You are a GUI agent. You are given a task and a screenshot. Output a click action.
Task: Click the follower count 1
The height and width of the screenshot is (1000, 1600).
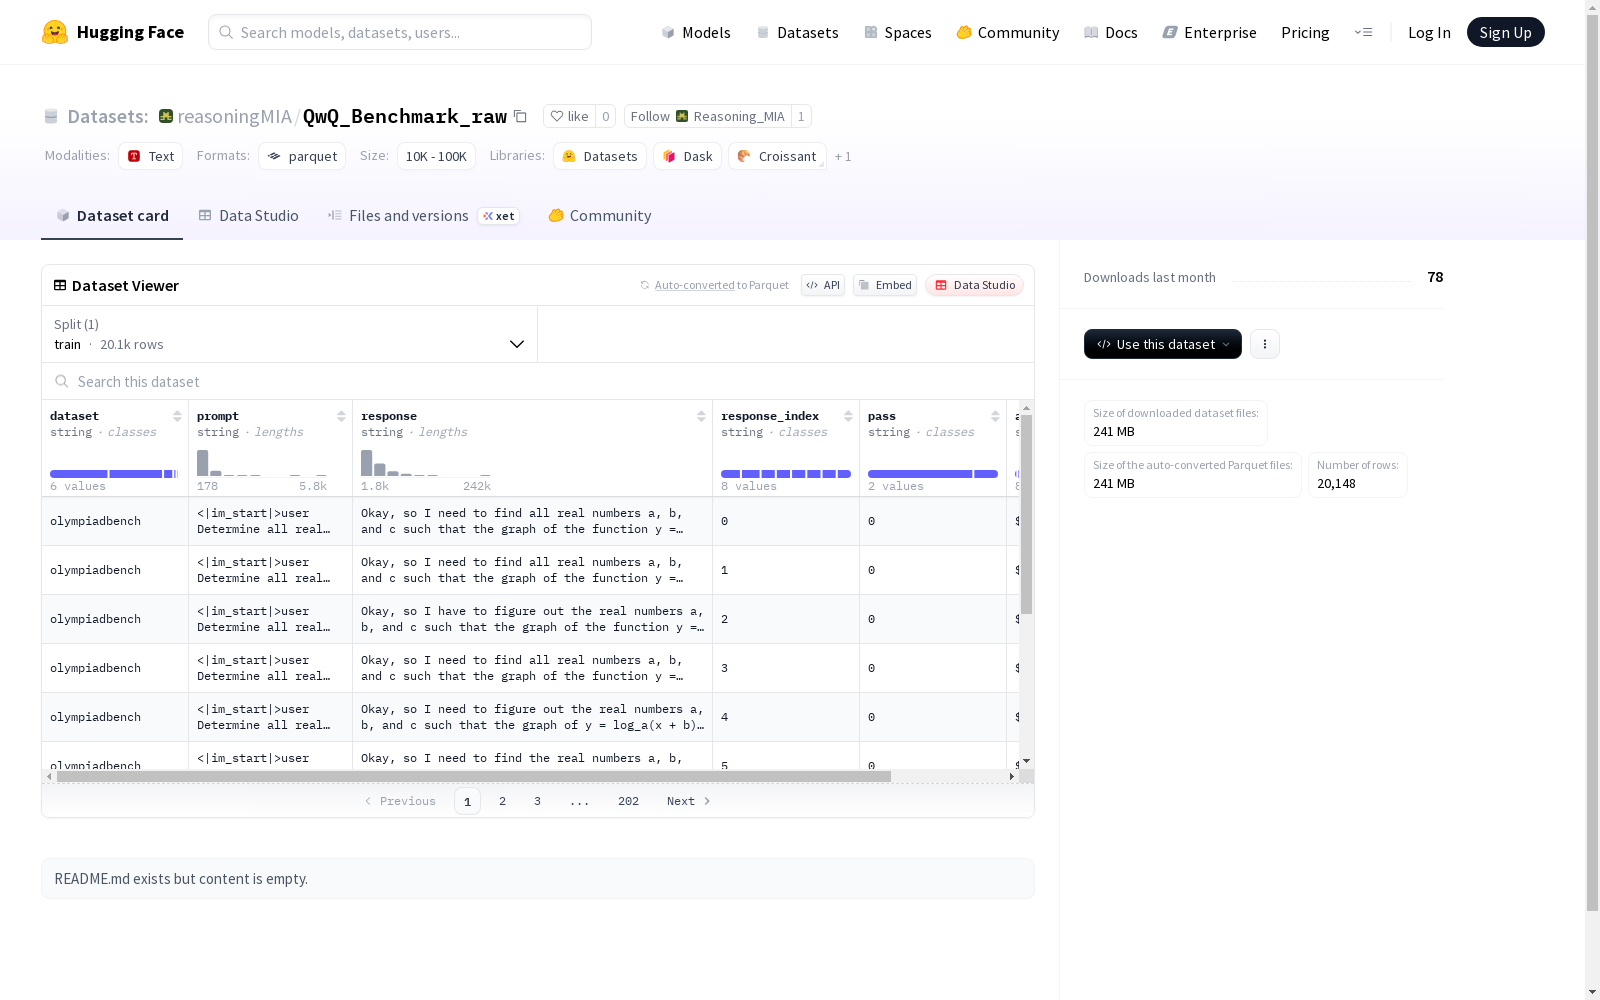(x=801, y=116)
